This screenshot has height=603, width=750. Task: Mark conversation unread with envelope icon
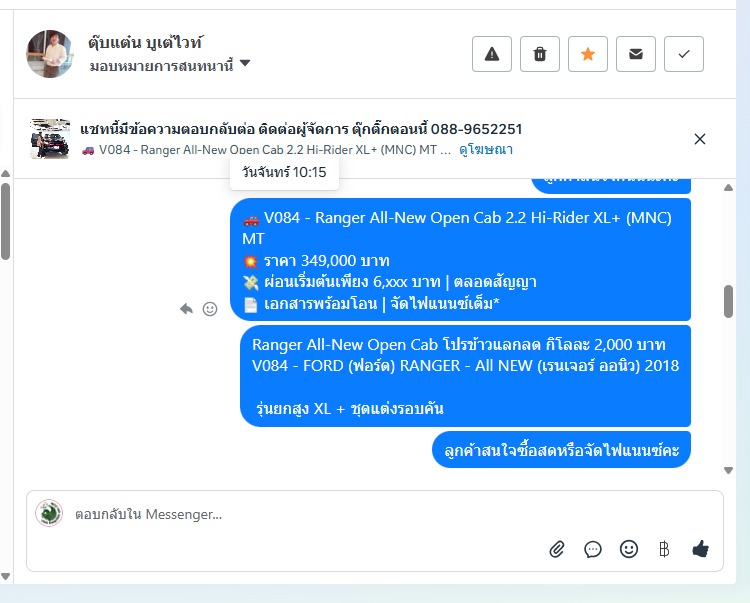(636, 54)
